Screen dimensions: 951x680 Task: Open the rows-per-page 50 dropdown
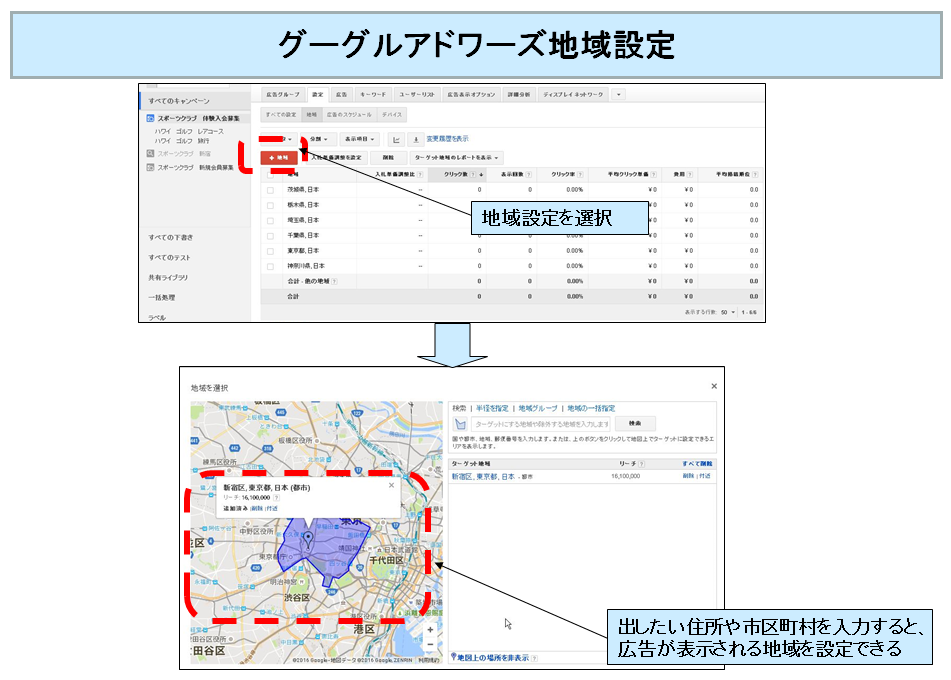pyautogui.click(x=727, y=312)
